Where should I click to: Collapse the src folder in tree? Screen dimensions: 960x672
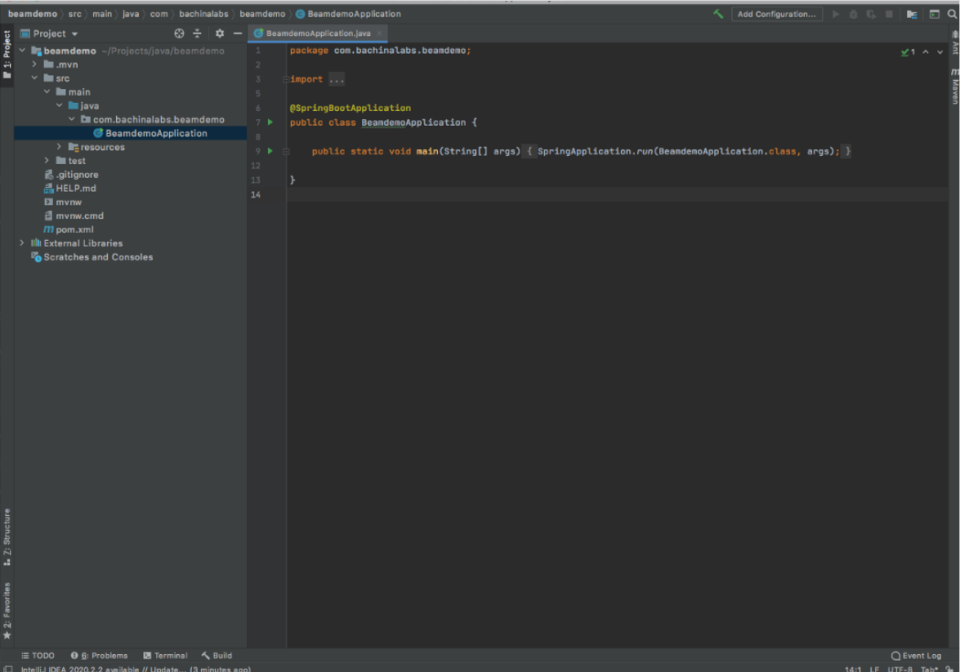pos(35,78)
